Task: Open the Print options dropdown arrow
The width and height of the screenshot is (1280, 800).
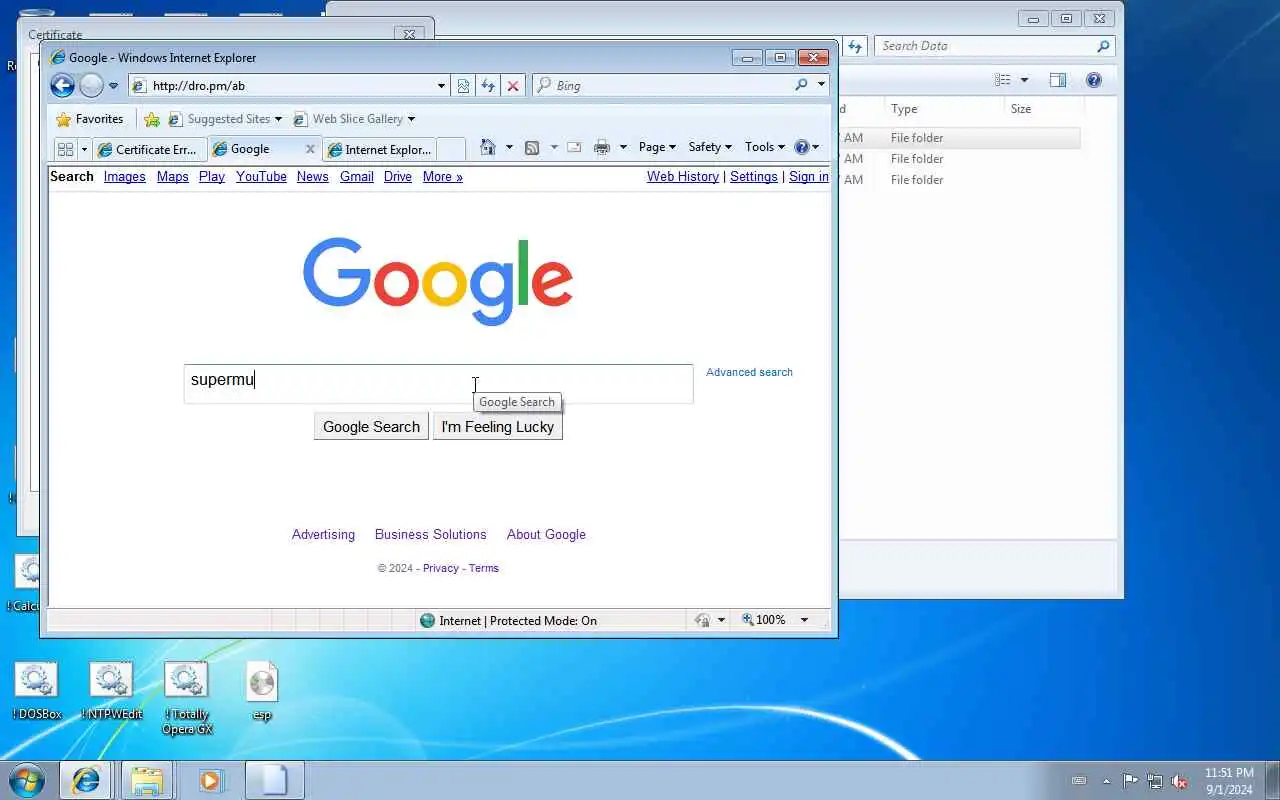Action: 623,147
